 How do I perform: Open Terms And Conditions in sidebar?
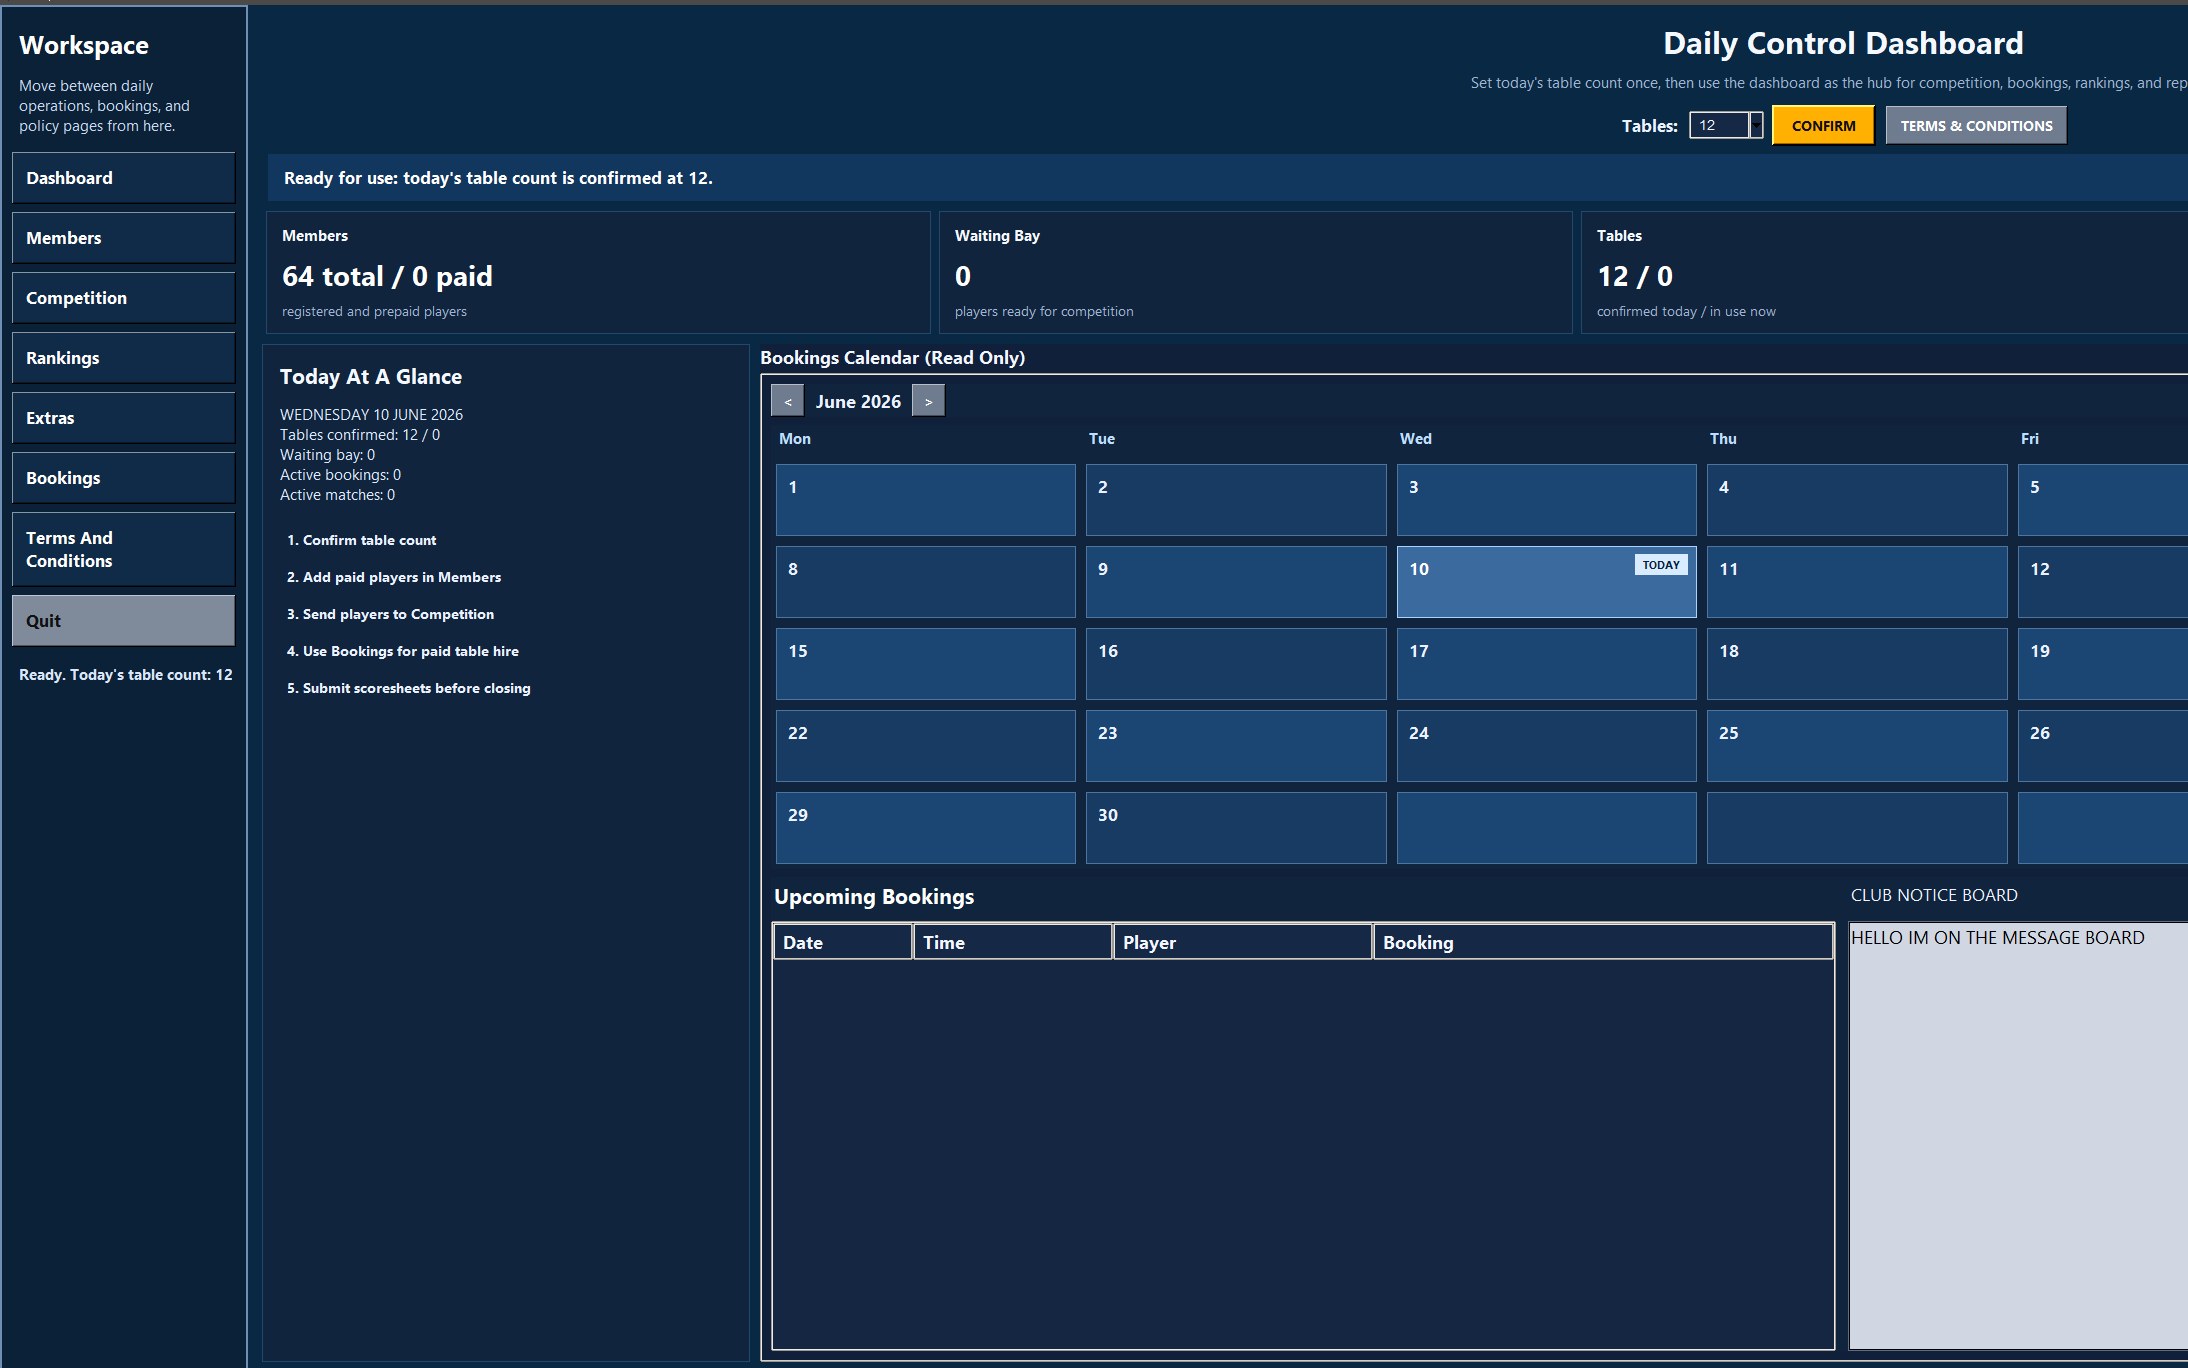124,549
